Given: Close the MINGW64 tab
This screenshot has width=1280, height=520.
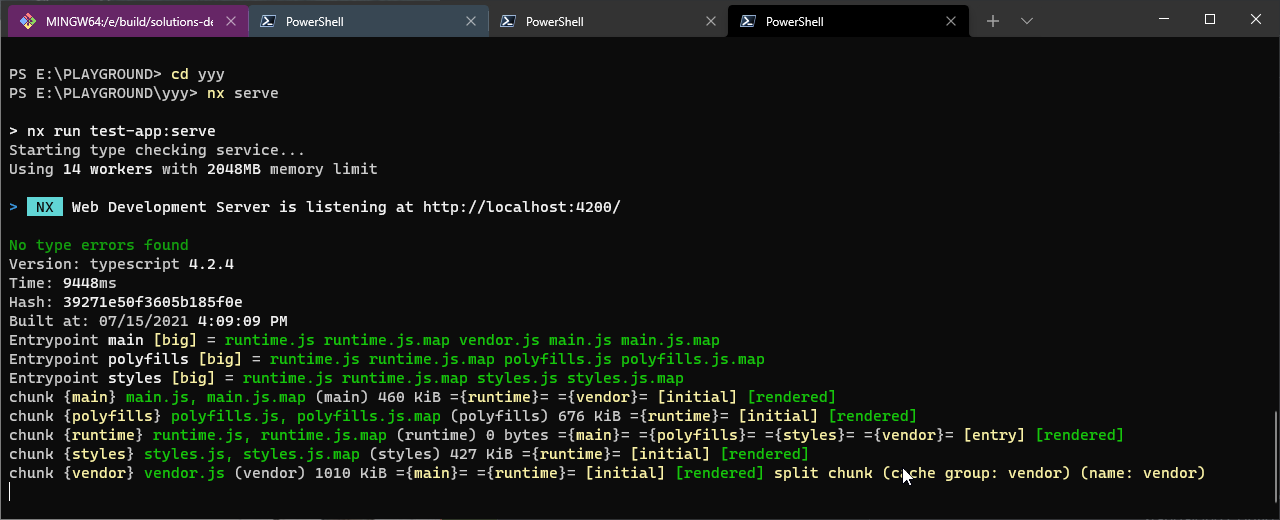Looking at the screenshot, I should tap(231, 21).
